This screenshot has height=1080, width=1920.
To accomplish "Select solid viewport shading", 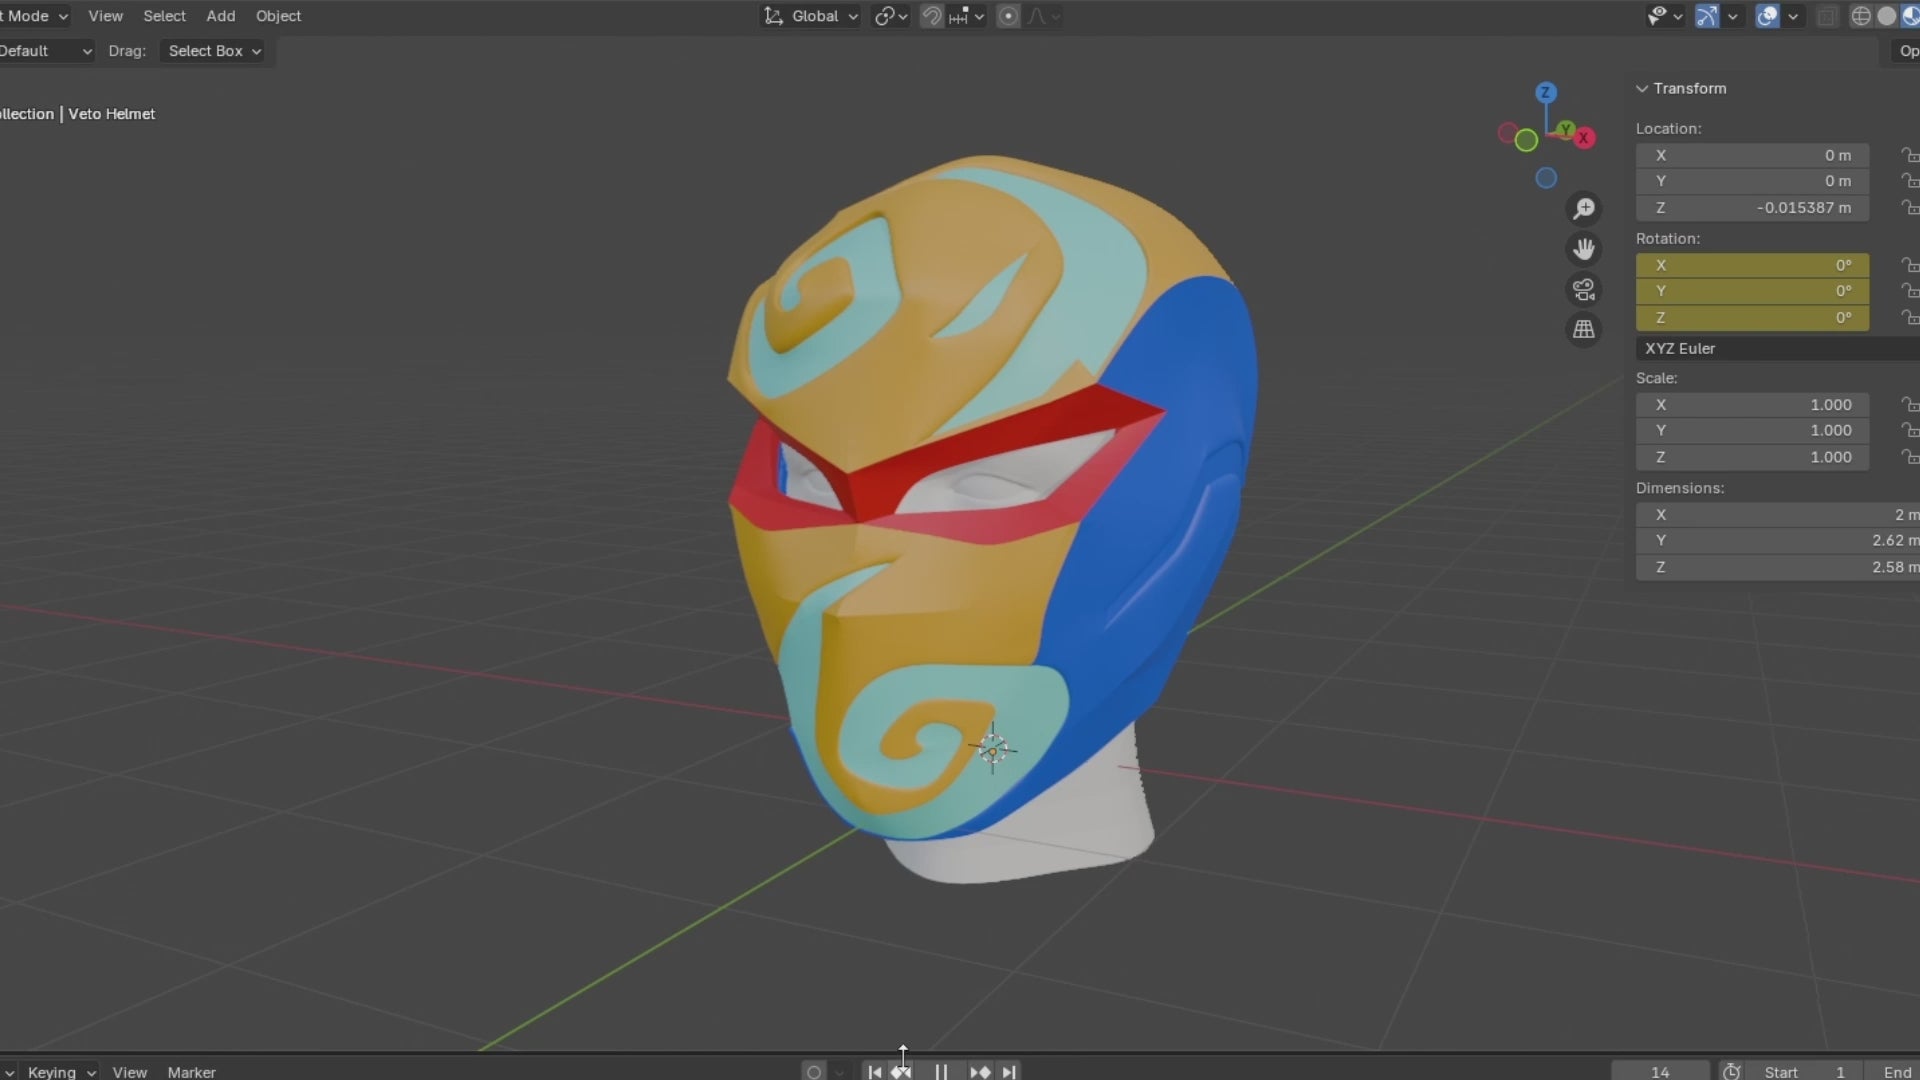I will point(1887,16).
